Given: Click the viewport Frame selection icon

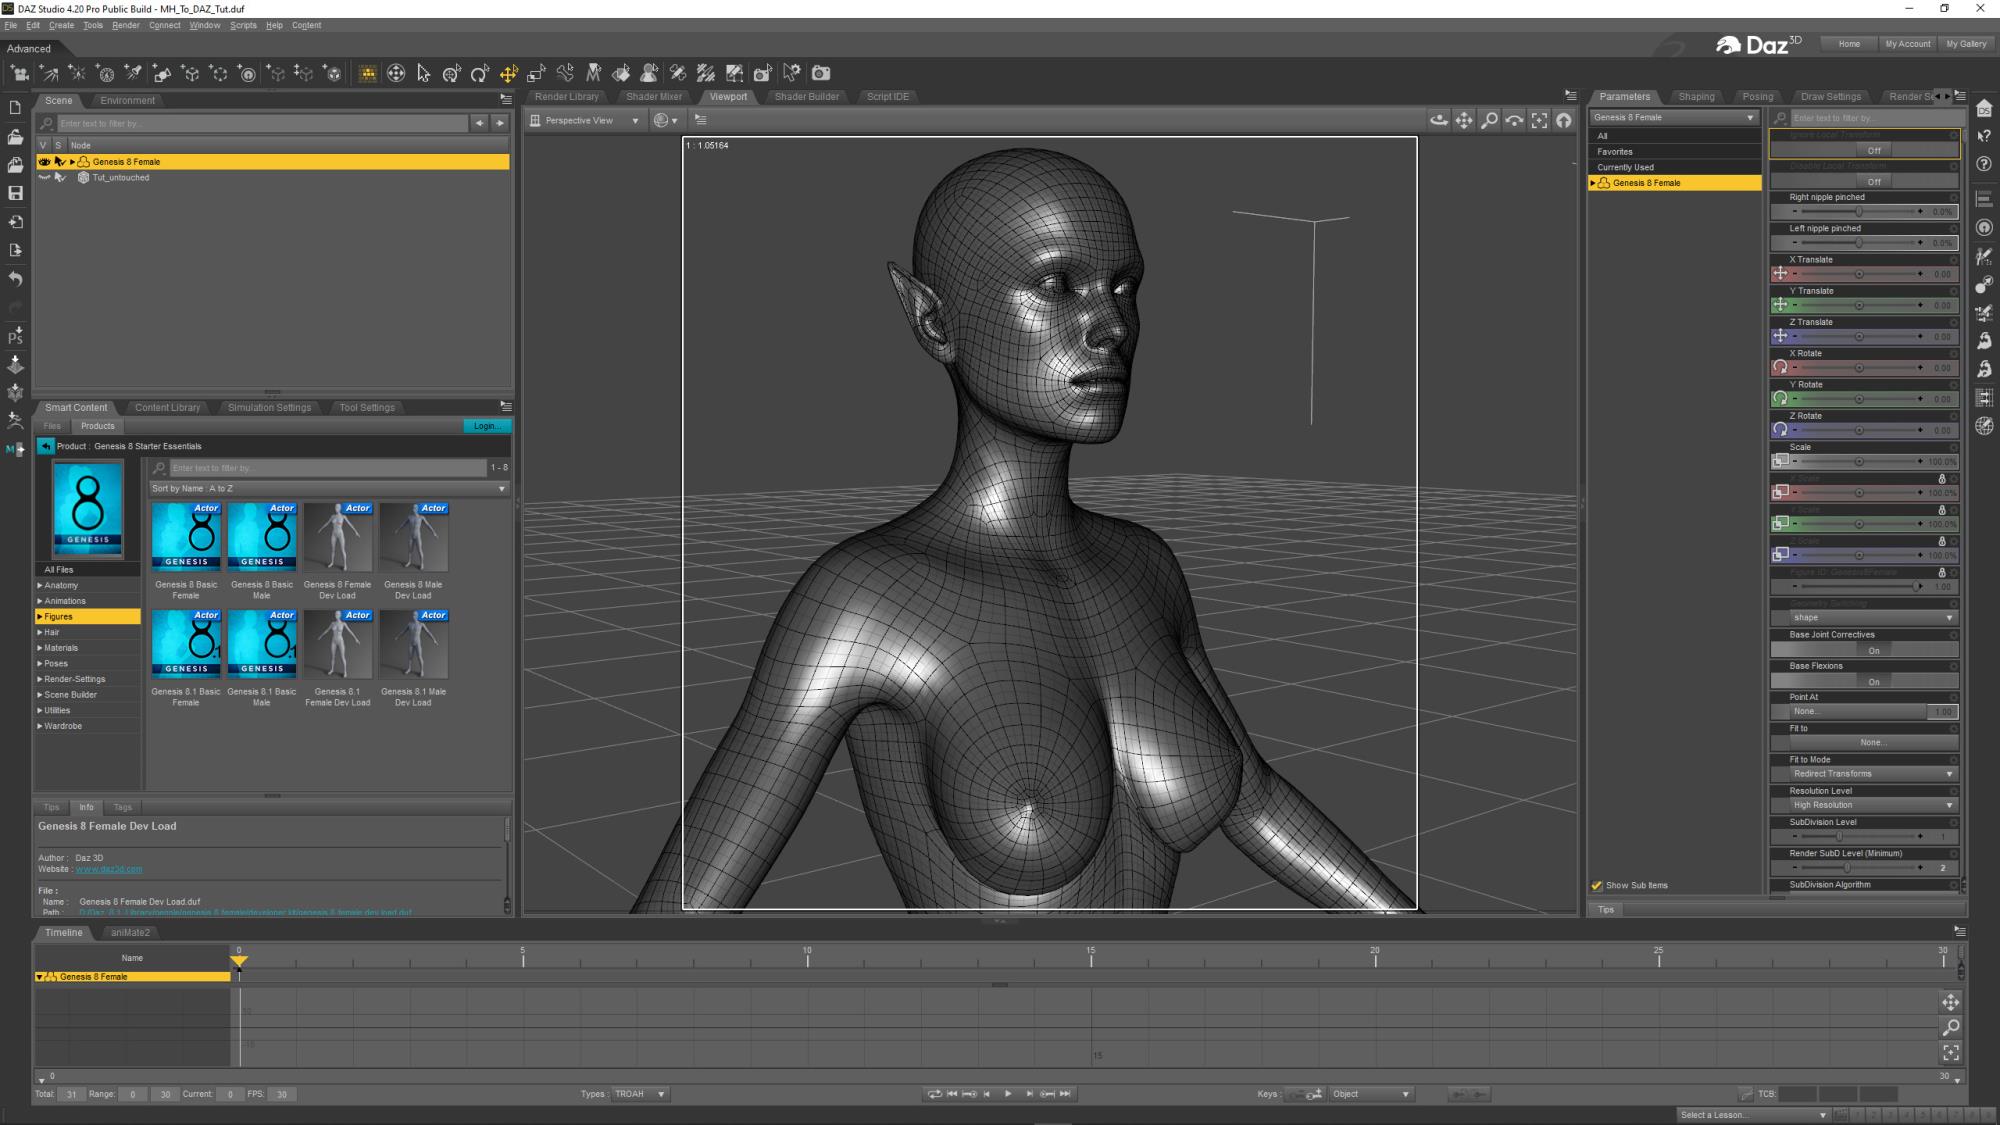Looking at the screenshot, I should [x=1539, y=120].
